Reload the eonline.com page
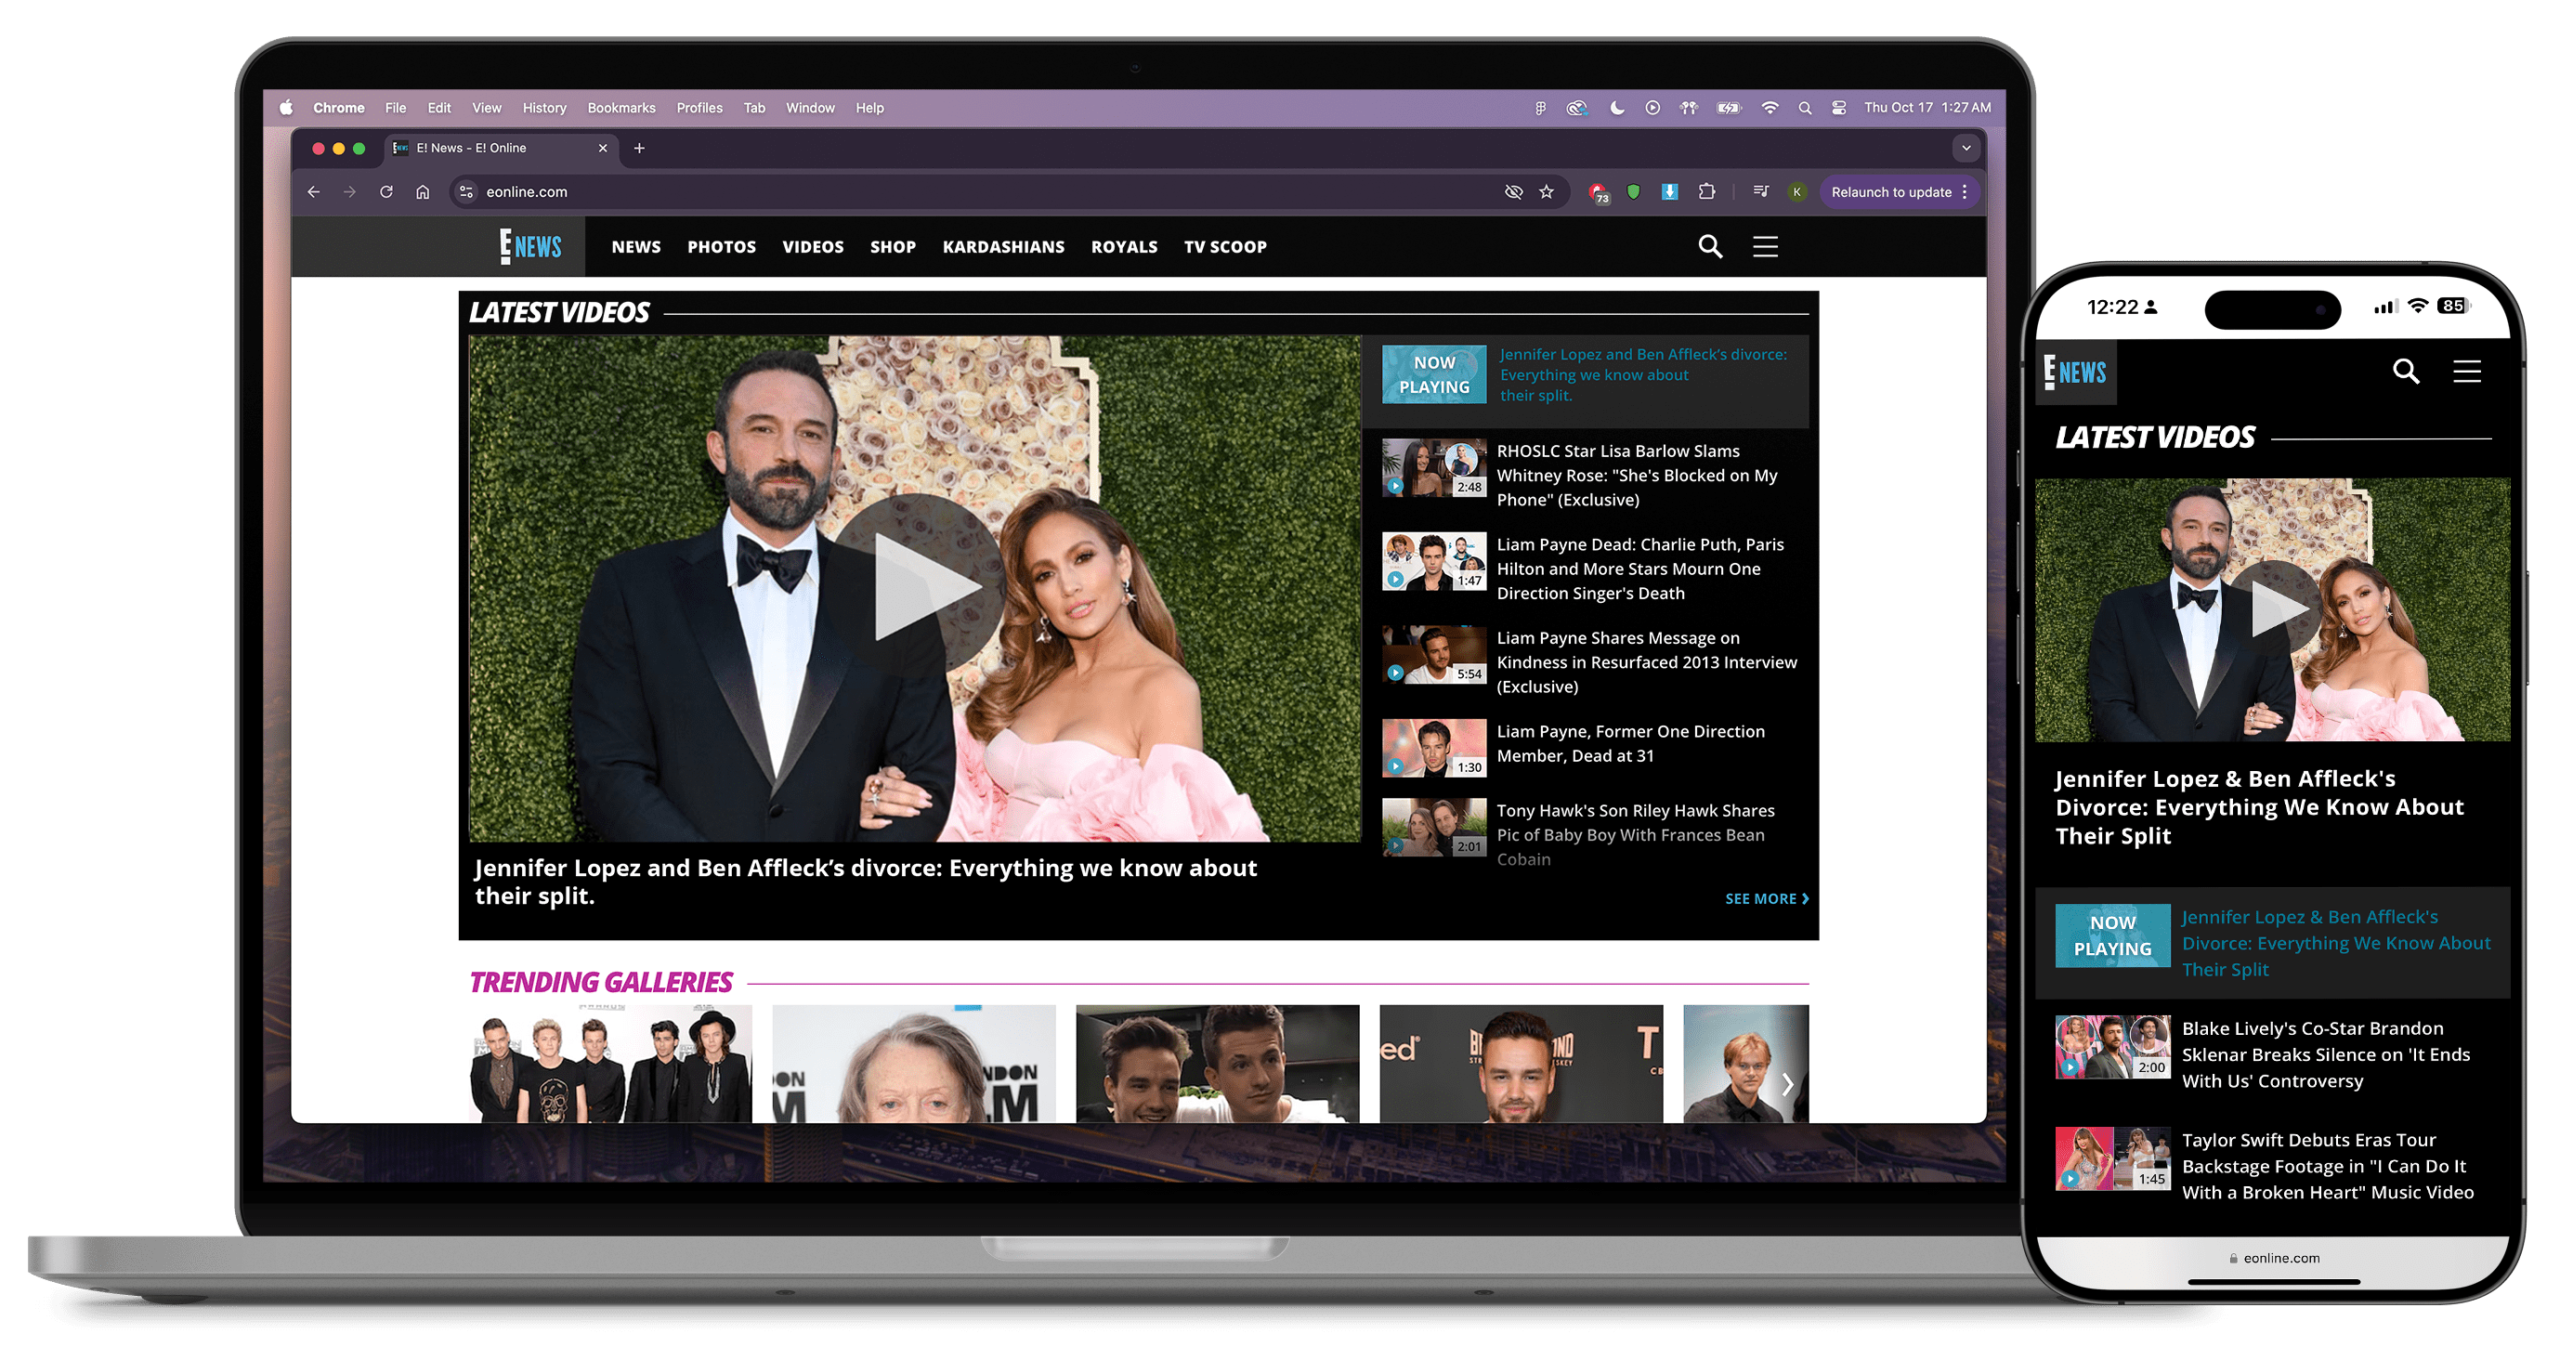 coord(386,191)
